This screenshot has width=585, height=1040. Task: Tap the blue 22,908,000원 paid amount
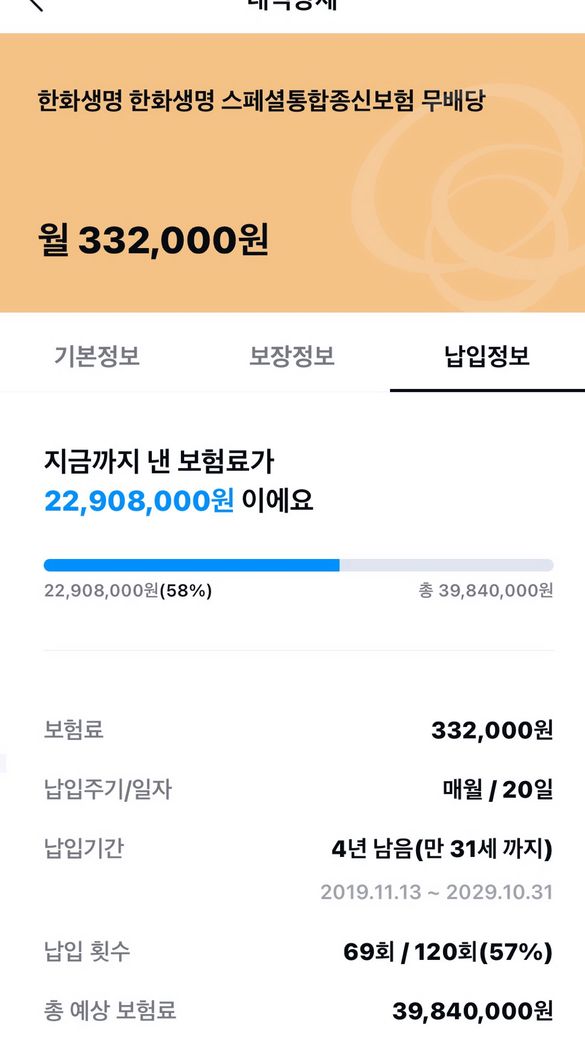(x=139, y=501)
